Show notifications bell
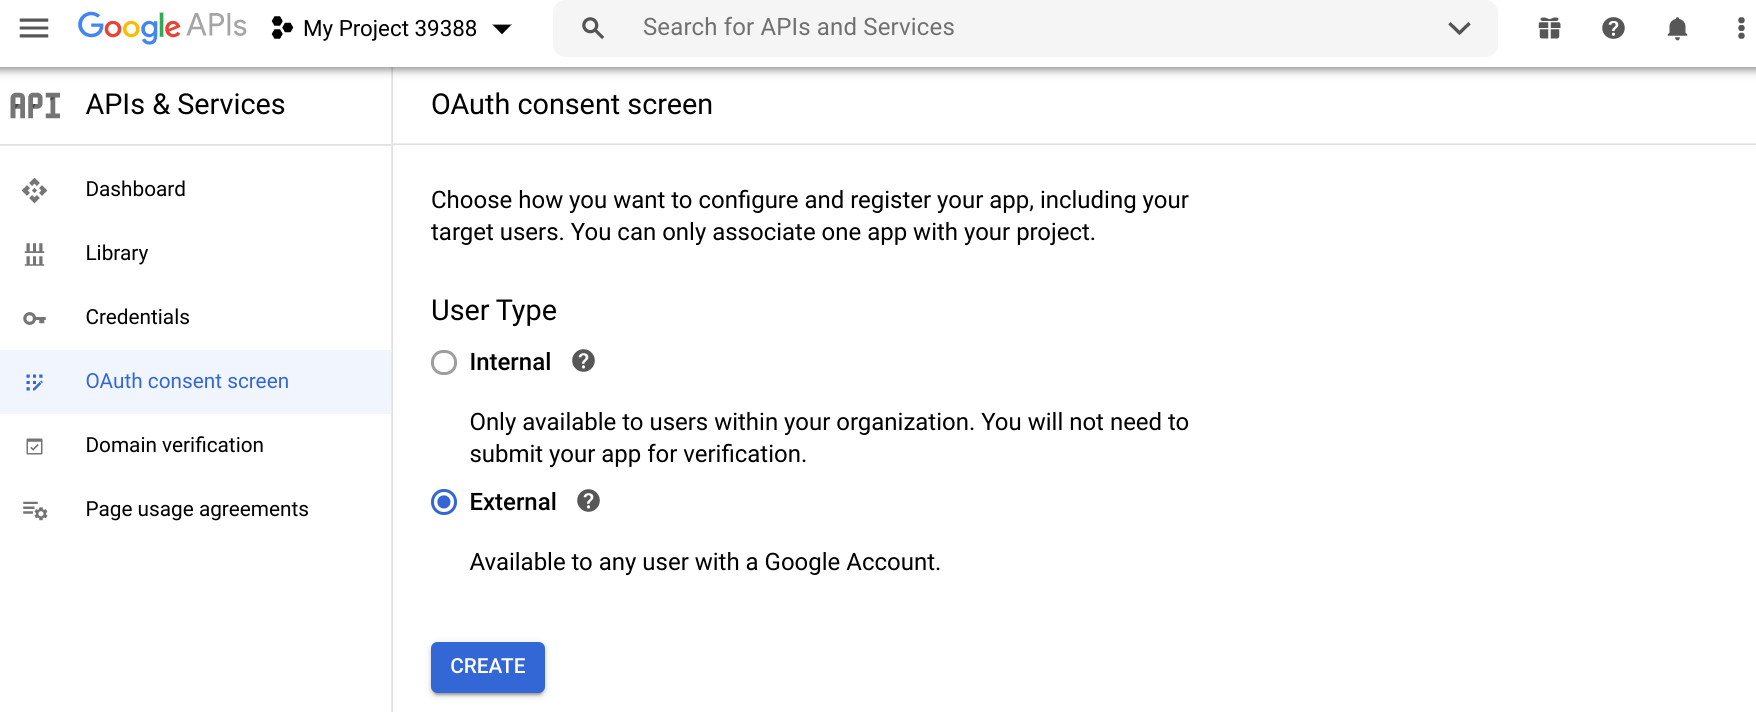 [x=1677, y=28]
